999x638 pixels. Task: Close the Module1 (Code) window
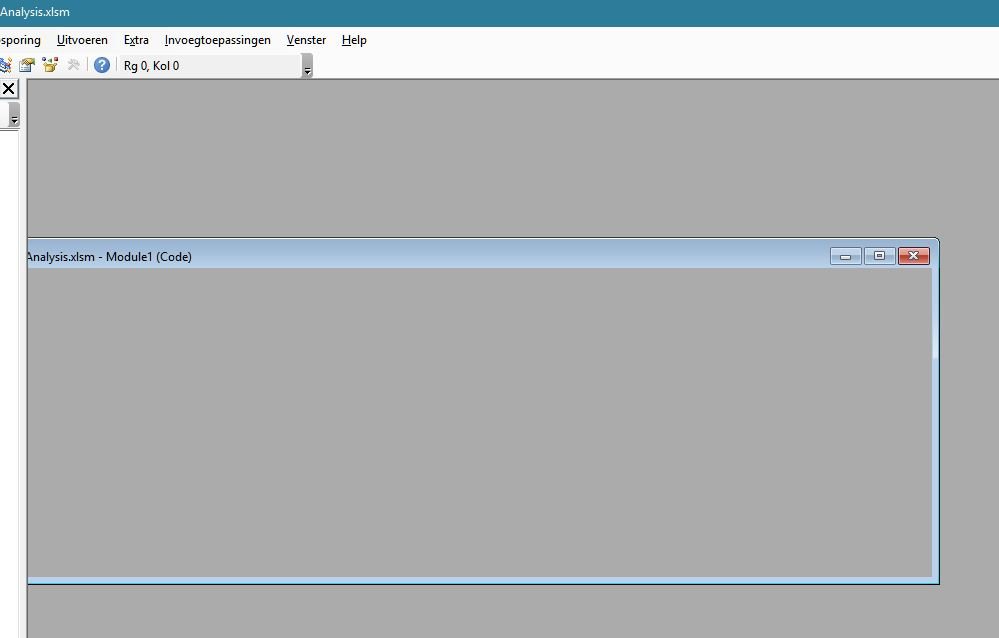(914, 256)
